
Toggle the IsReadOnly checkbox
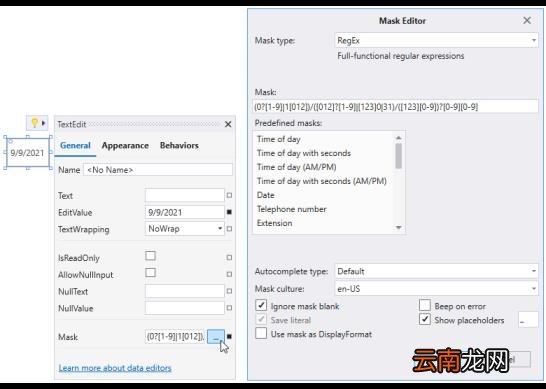click(150, 256)
